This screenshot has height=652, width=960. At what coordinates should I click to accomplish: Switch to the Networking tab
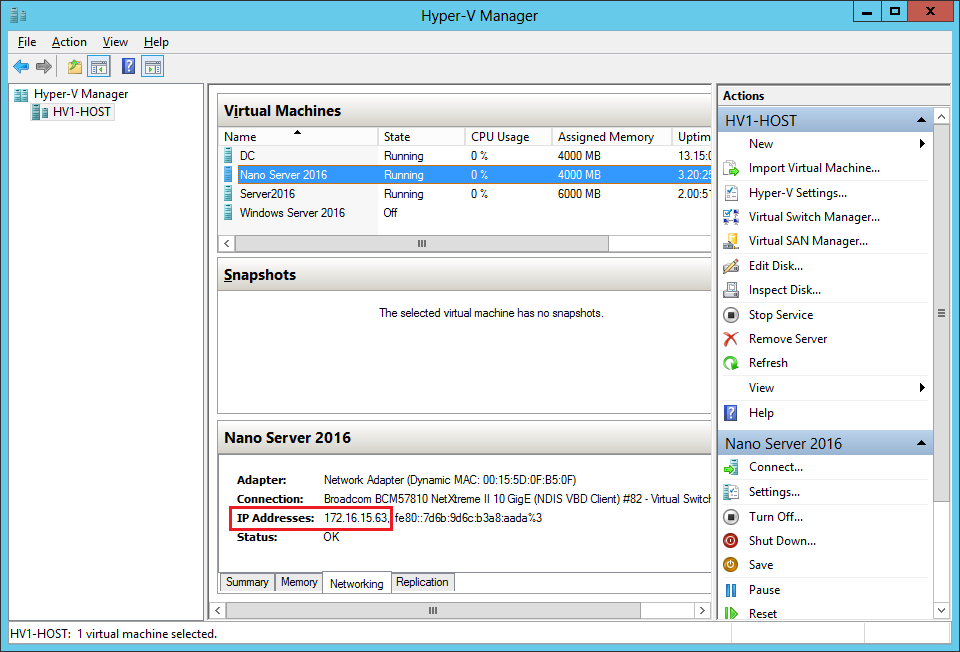coord(357,583)
